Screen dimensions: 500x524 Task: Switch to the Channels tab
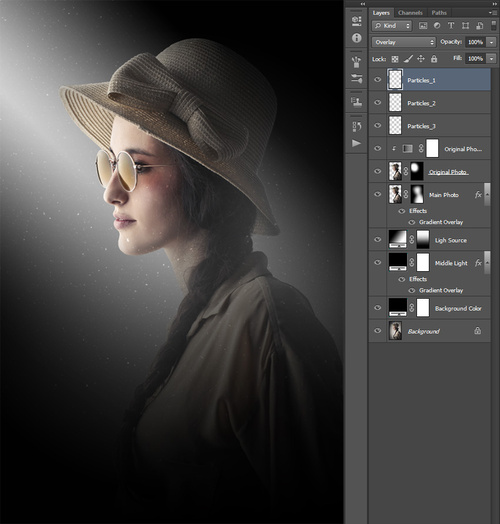coord(410,13)
